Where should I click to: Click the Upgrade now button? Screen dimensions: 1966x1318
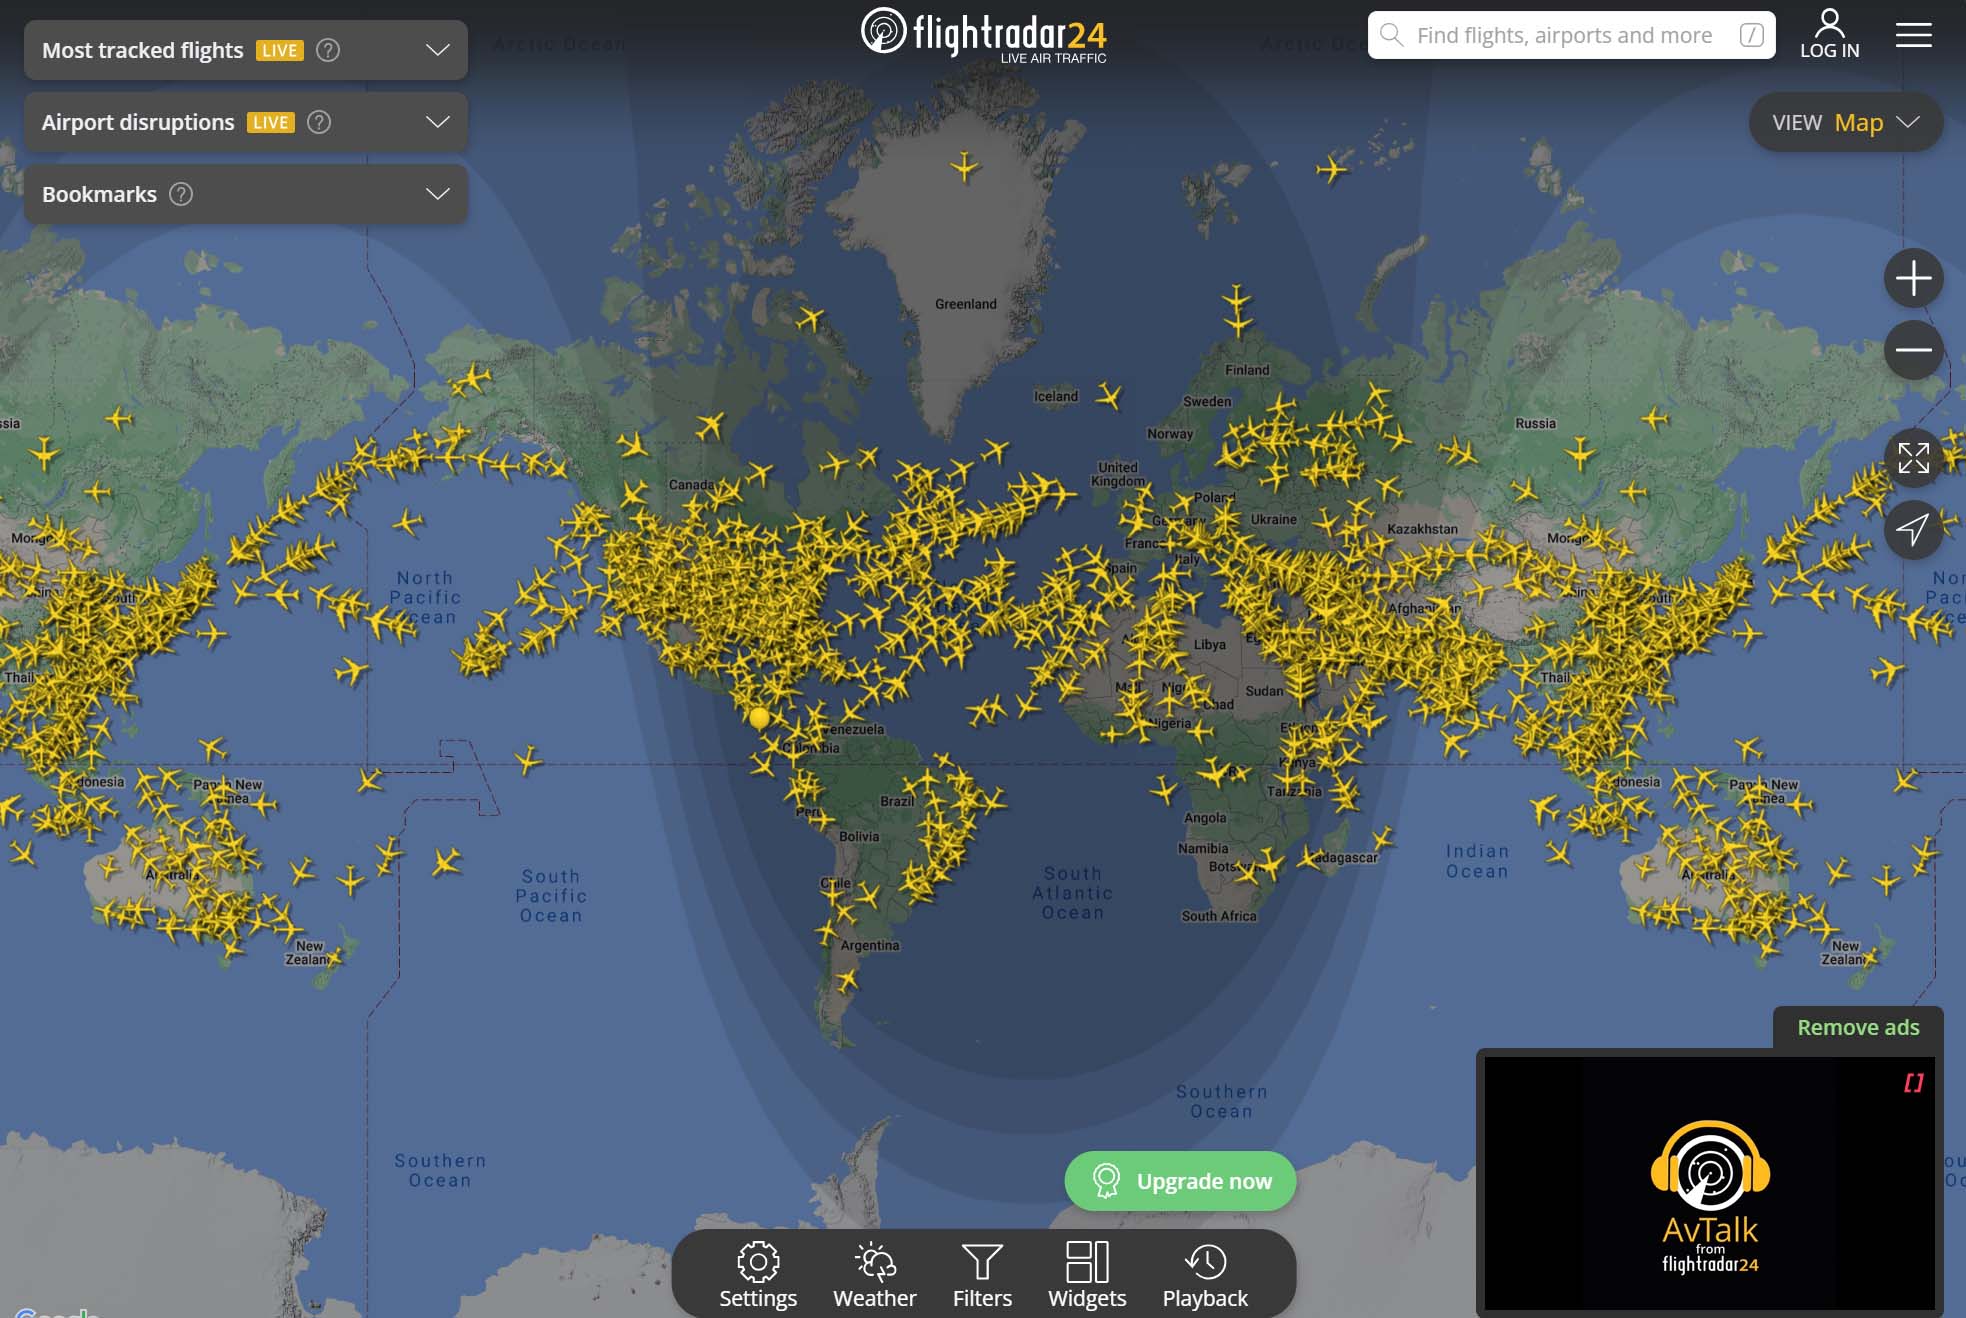1180,1181
